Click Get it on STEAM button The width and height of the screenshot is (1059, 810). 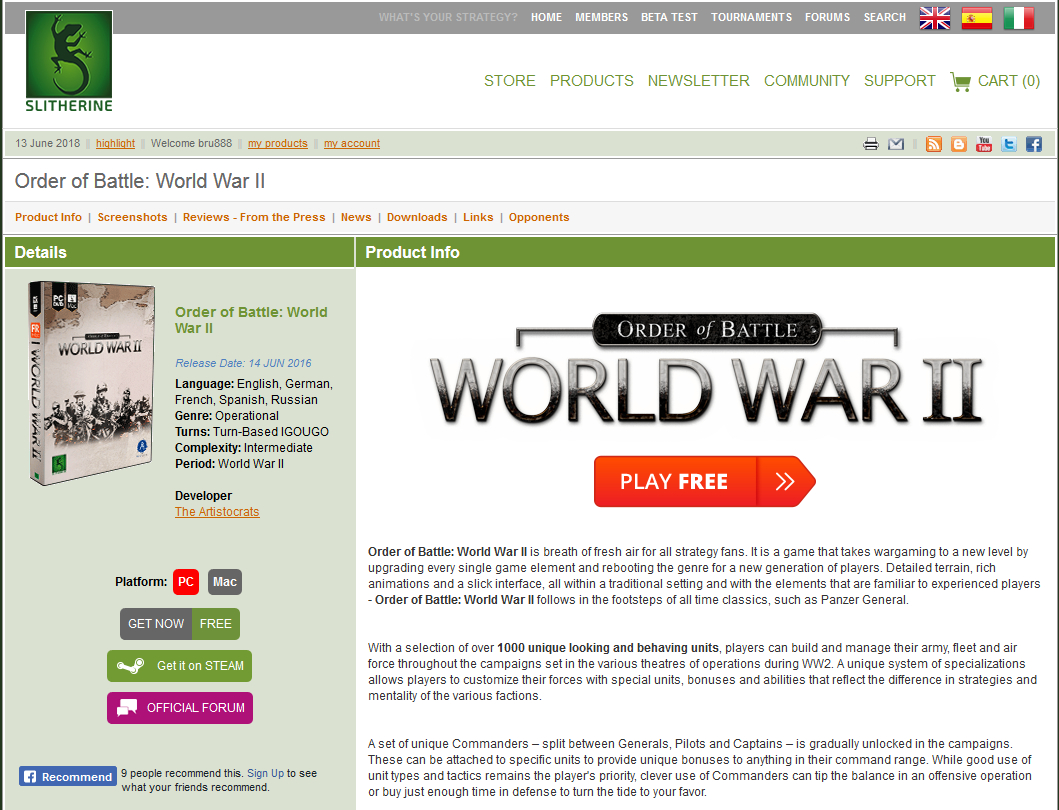click(180, 666)
